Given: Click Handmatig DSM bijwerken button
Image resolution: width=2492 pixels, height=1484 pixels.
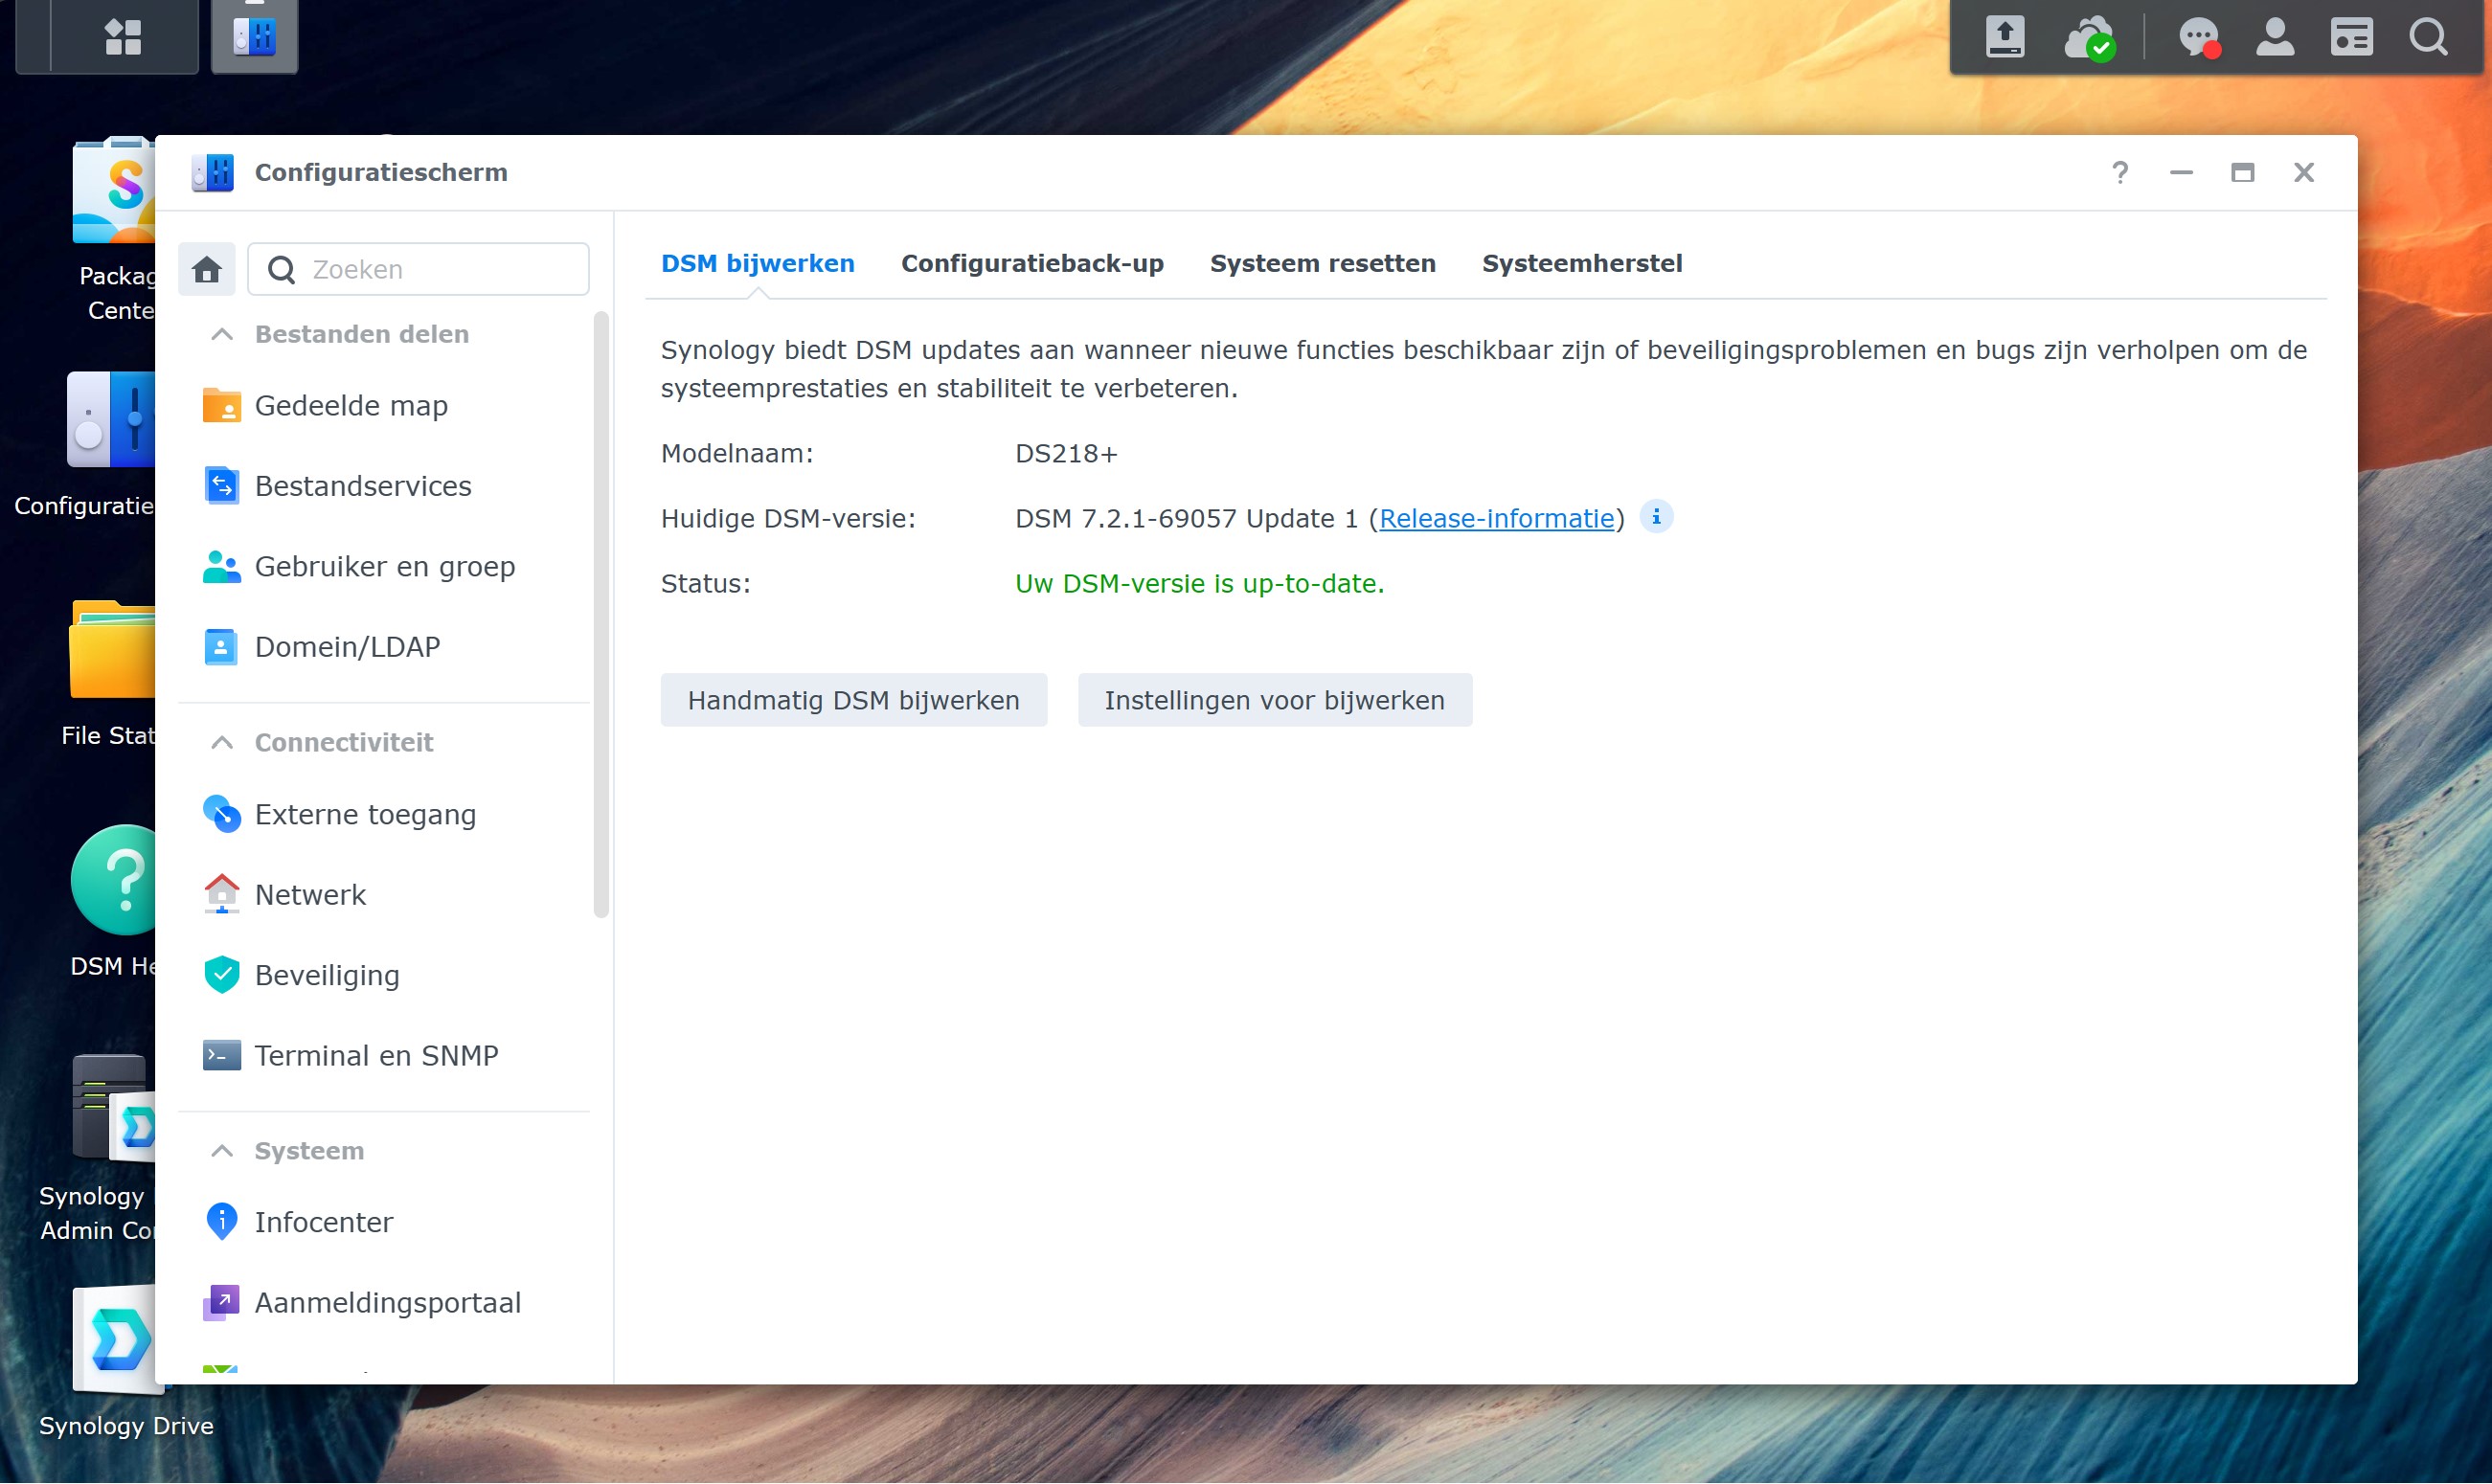Looking at the screenshot, I should tap(853, 700).
